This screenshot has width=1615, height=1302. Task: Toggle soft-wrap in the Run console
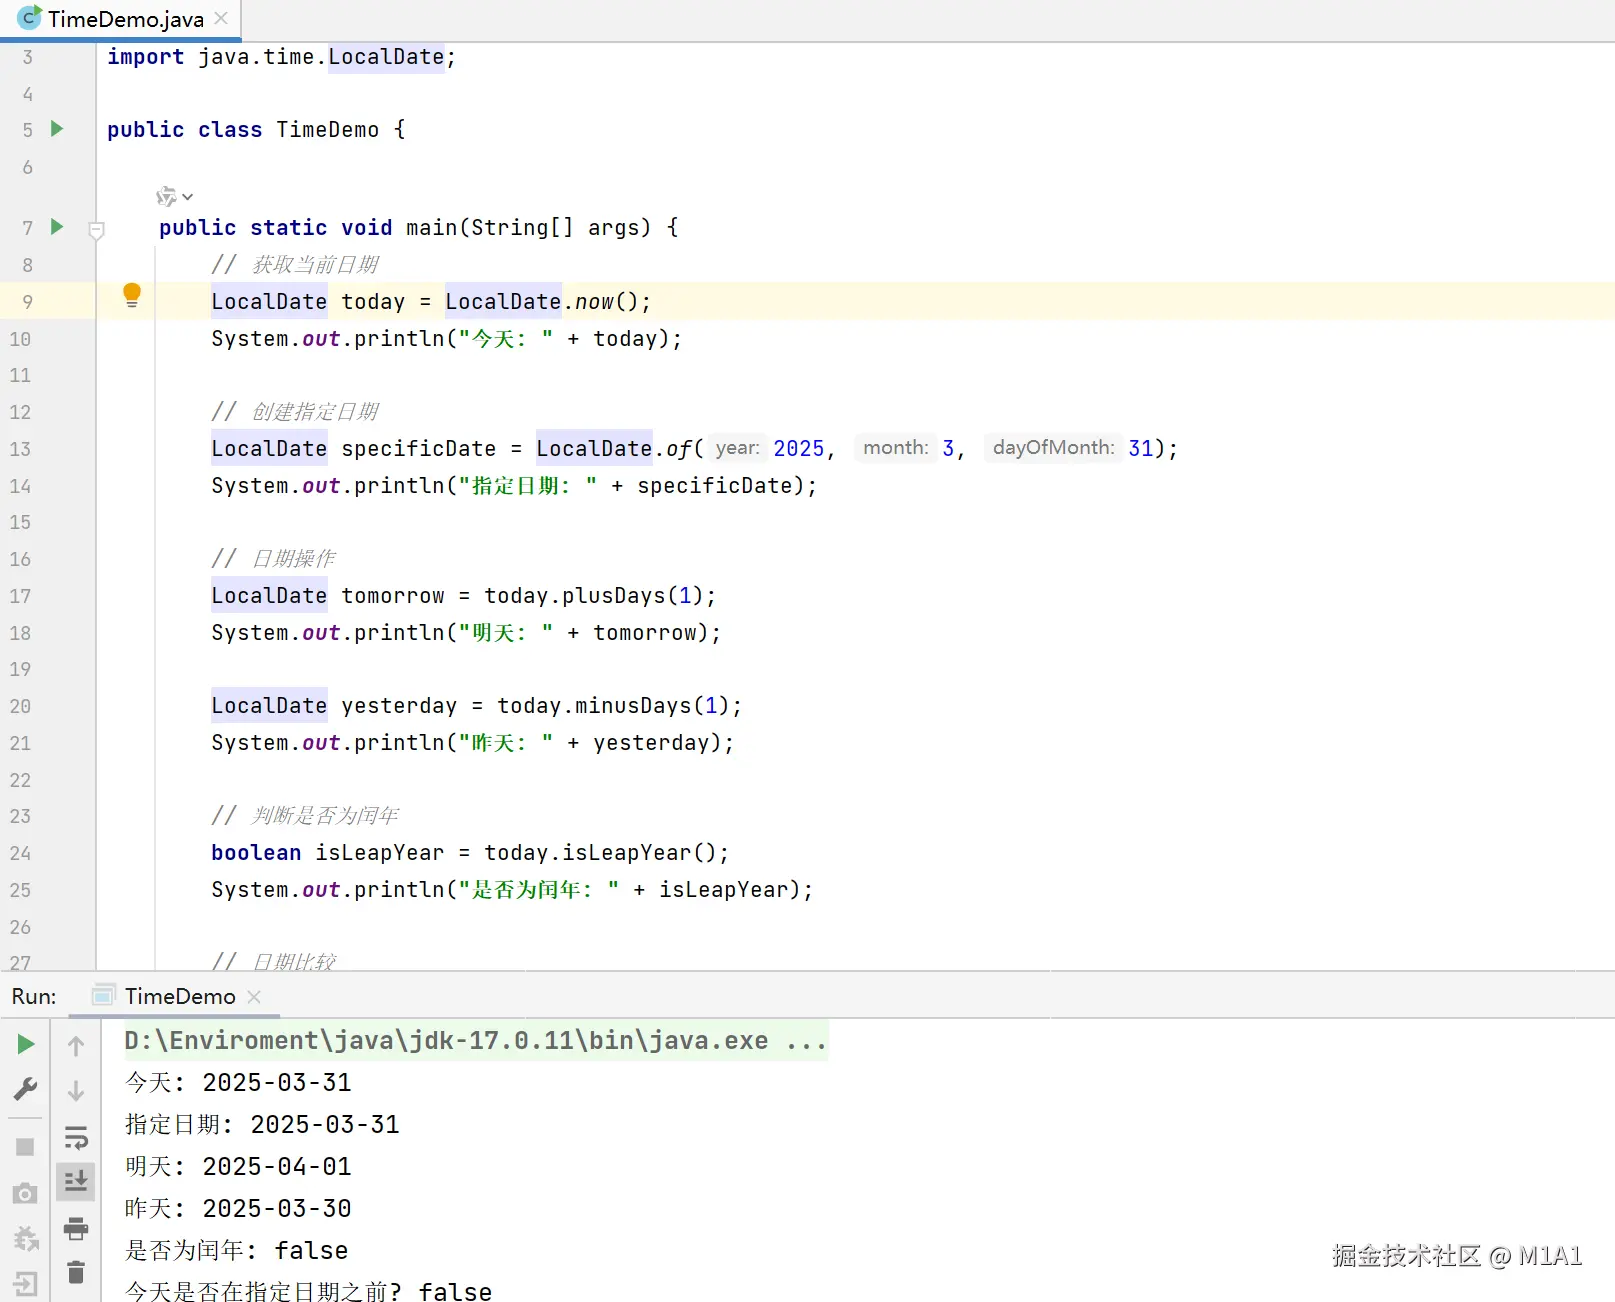[x=76, y=1137]
